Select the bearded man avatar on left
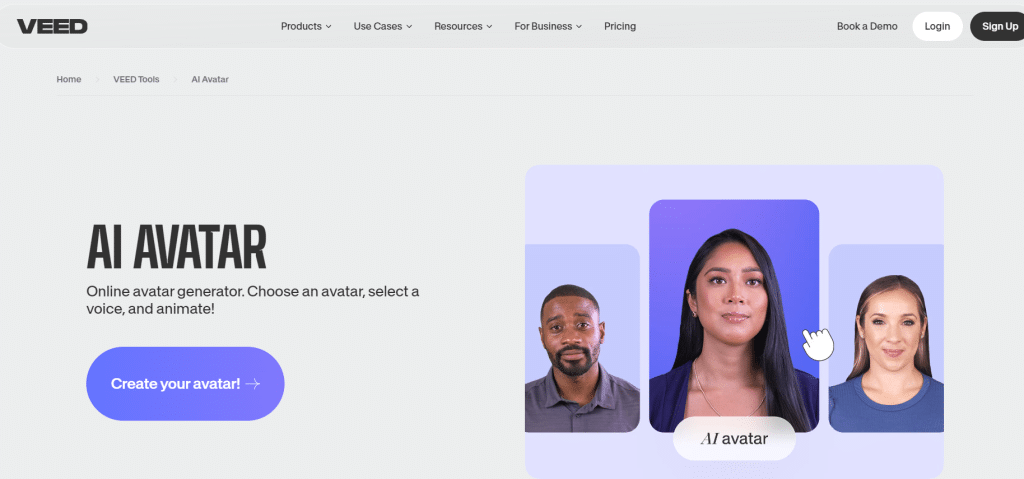The image size is (1024, 479). coord(581,340)
